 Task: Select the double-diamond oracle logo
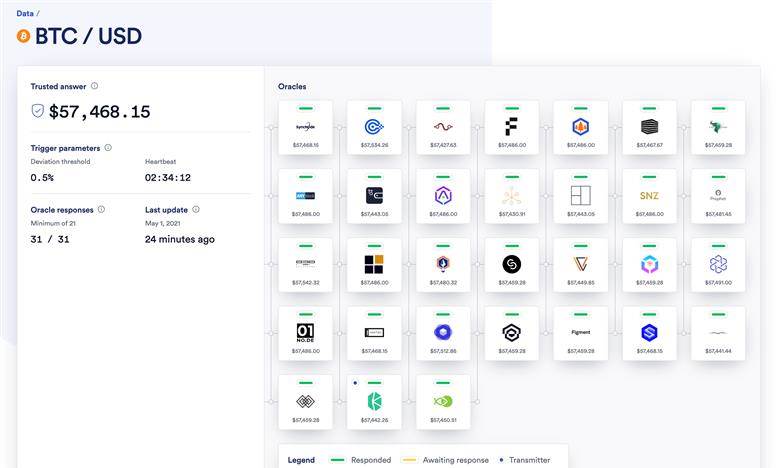click(x=305, y=401)
